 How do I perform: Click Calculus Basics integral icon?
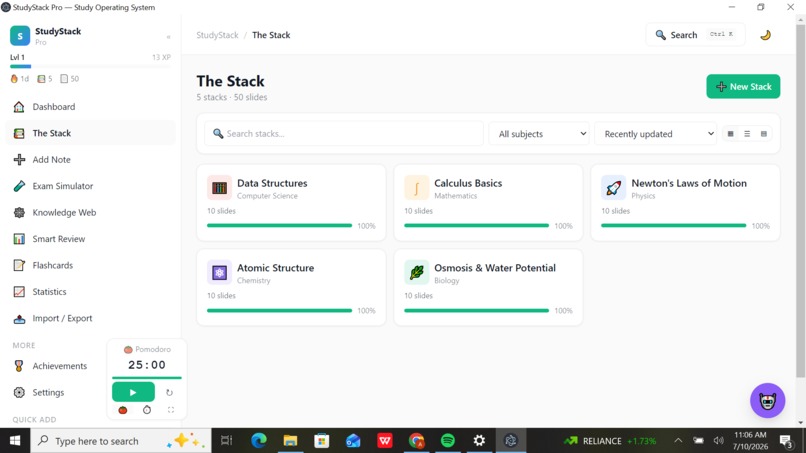416,188
